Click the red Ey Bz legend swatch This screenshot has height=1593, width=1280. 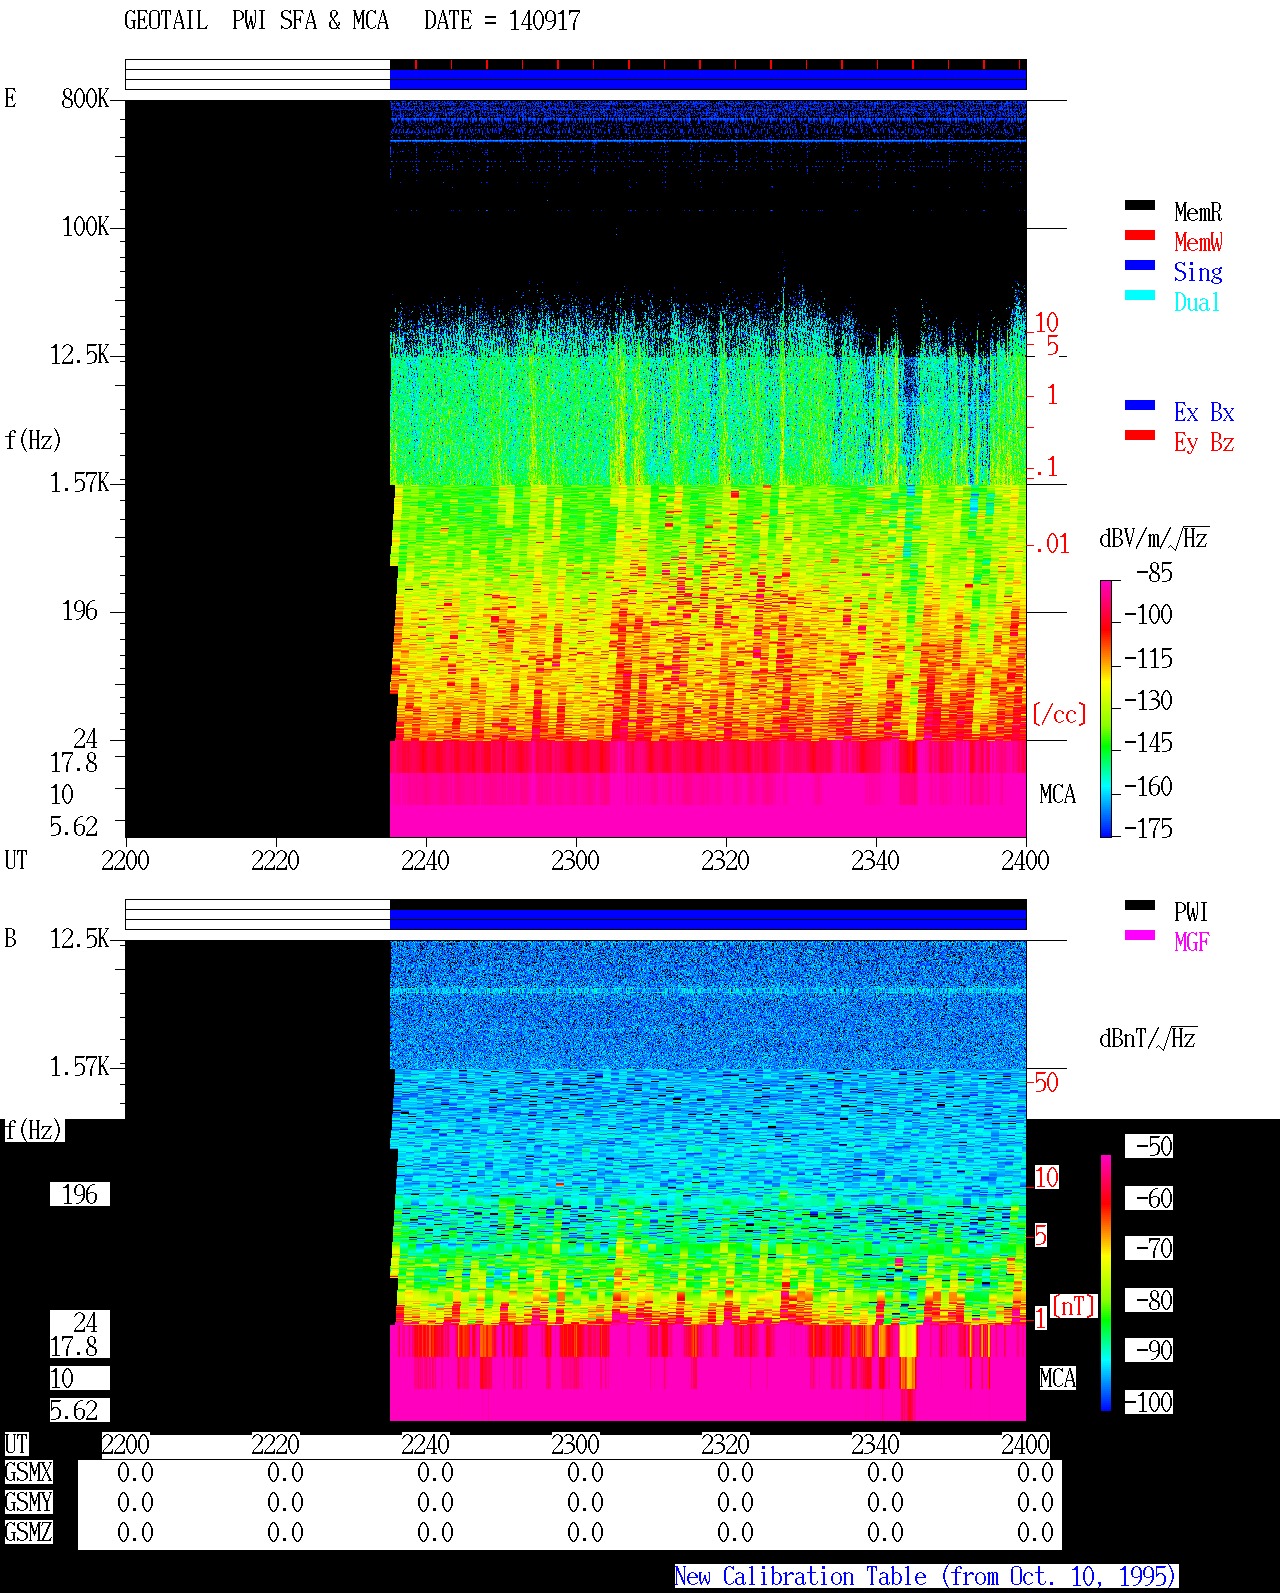pyautogui.click(x=1140, y=435)
